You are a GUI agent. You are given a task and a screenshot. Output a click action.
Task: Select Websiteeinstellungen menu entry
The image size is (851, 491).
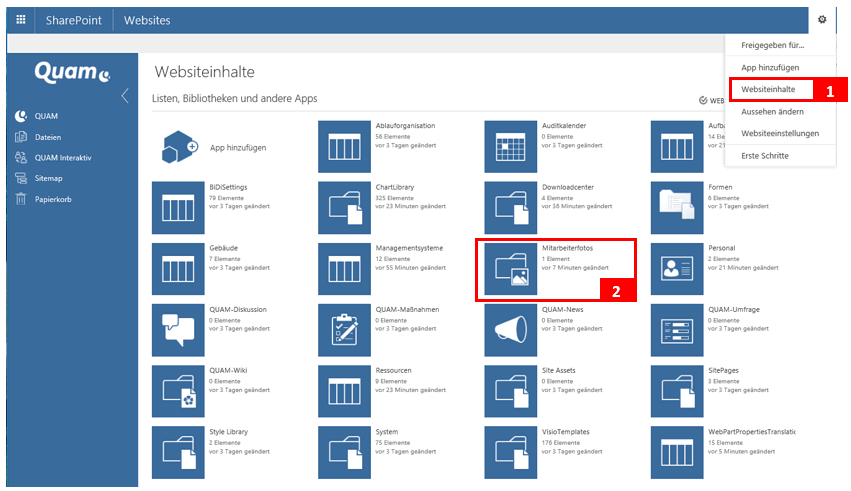click(780, 133)
